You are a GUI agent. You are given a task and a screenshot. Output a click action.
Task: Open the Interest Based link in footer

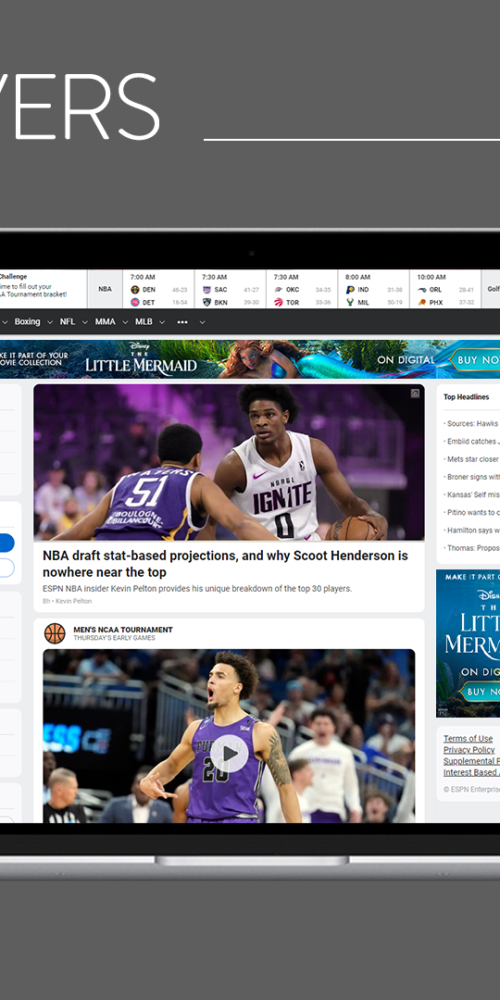472,772
